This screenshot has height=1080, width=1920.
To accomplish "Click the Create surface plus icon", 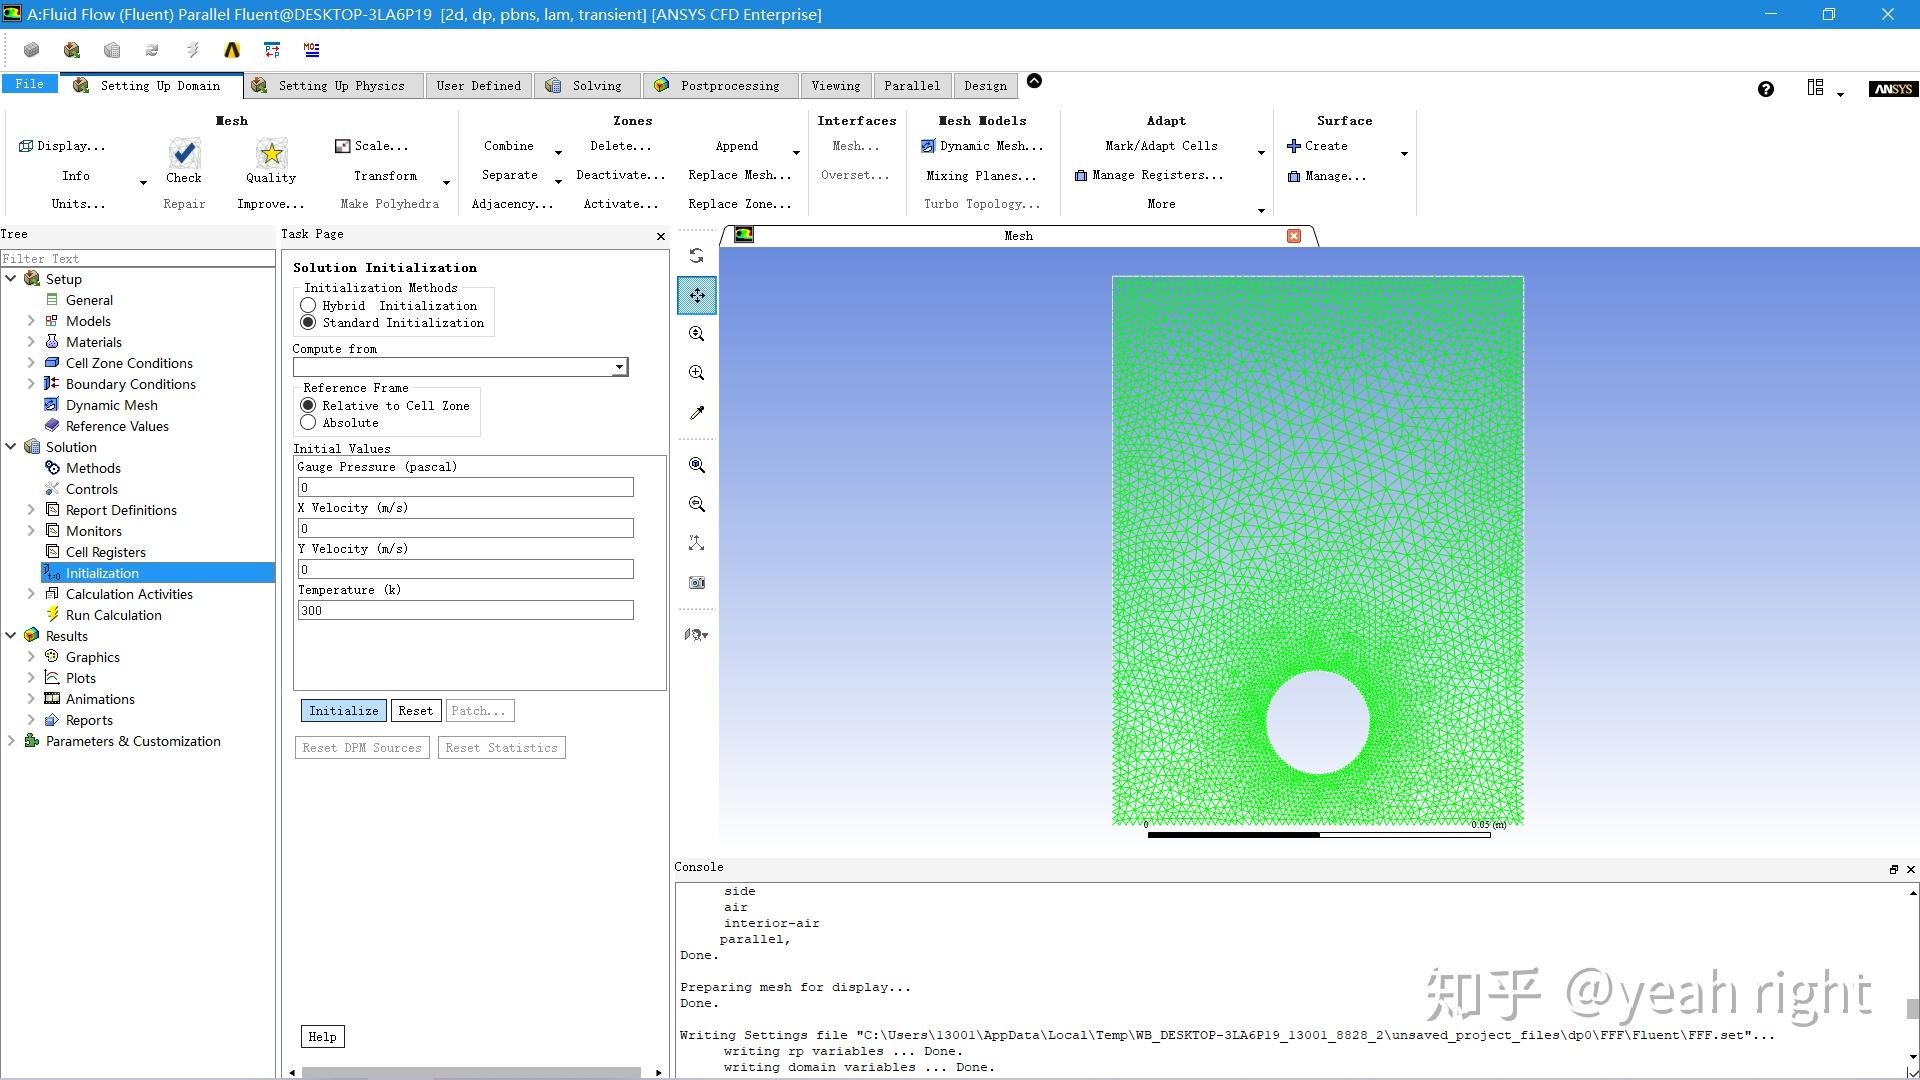I will point(1294,146).
